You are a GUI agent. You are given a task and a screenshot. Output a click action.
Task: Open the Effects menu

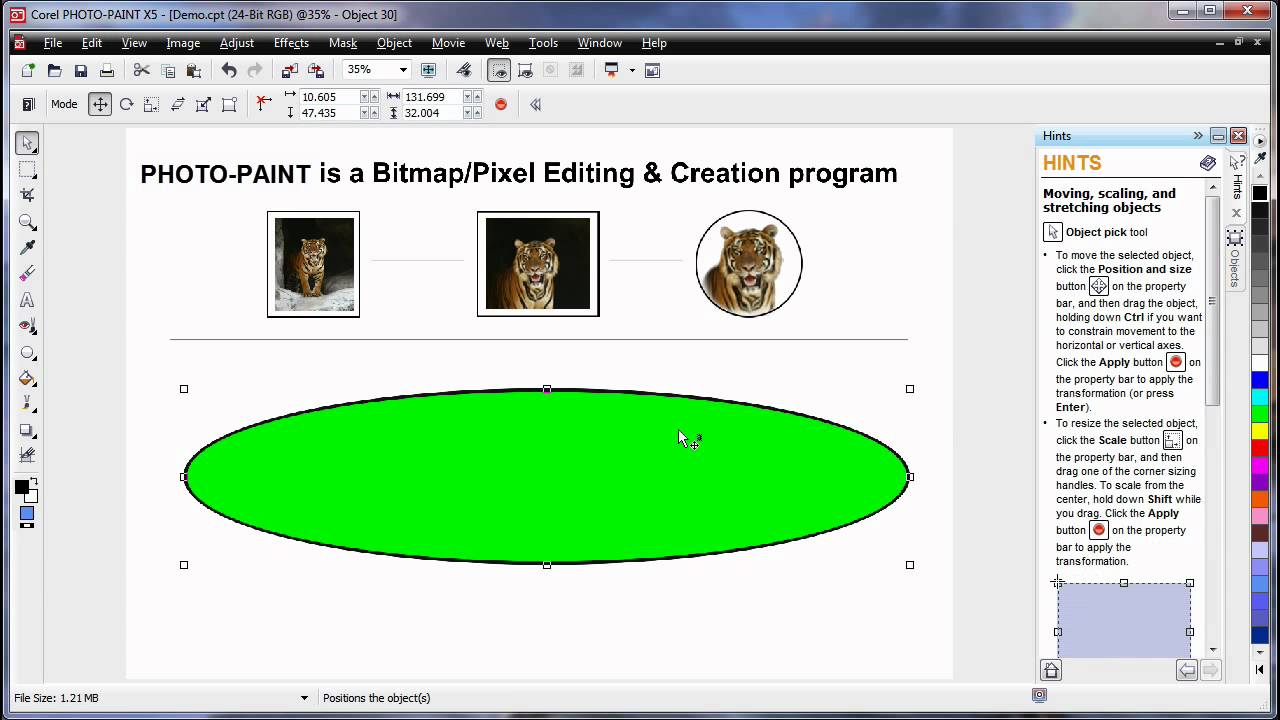click(291, 43)
